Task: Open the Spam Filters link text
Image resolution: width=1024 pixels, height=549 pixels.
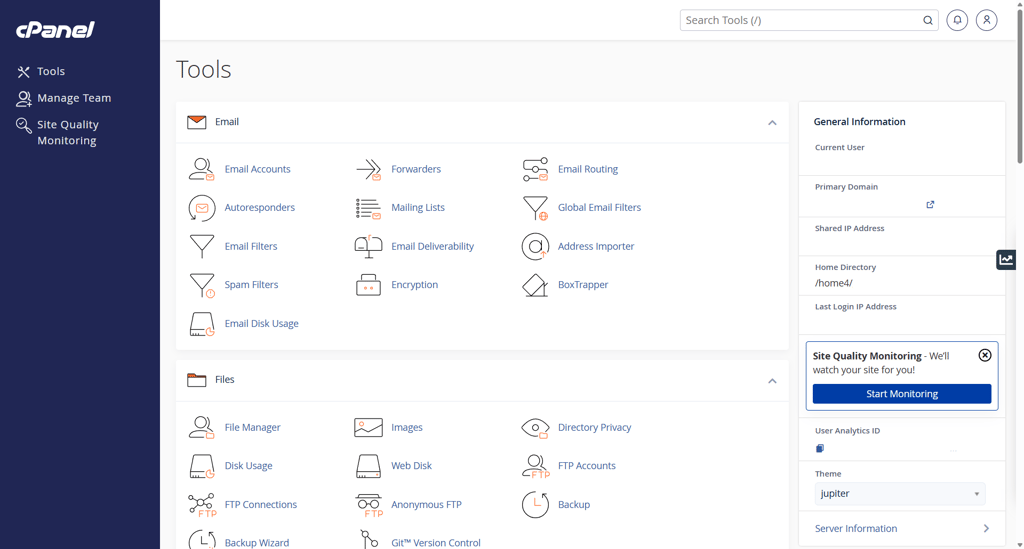Action: 251,285
